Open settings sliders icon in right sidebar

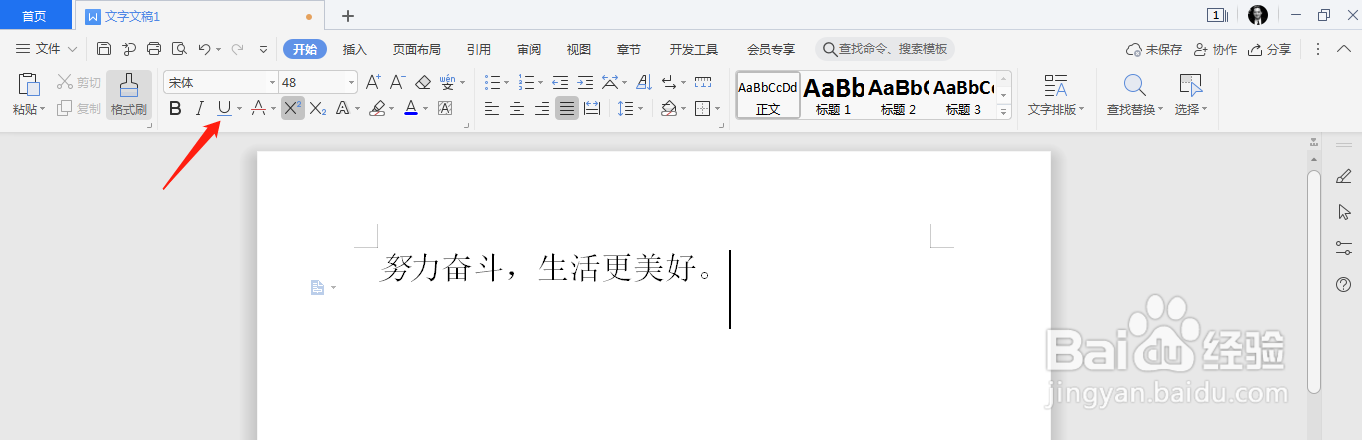[1343, 248]
